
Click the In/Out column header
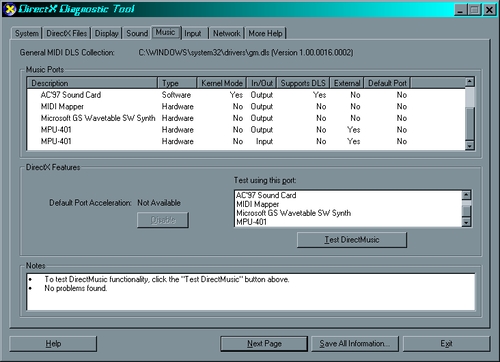(x=262, y=83)
